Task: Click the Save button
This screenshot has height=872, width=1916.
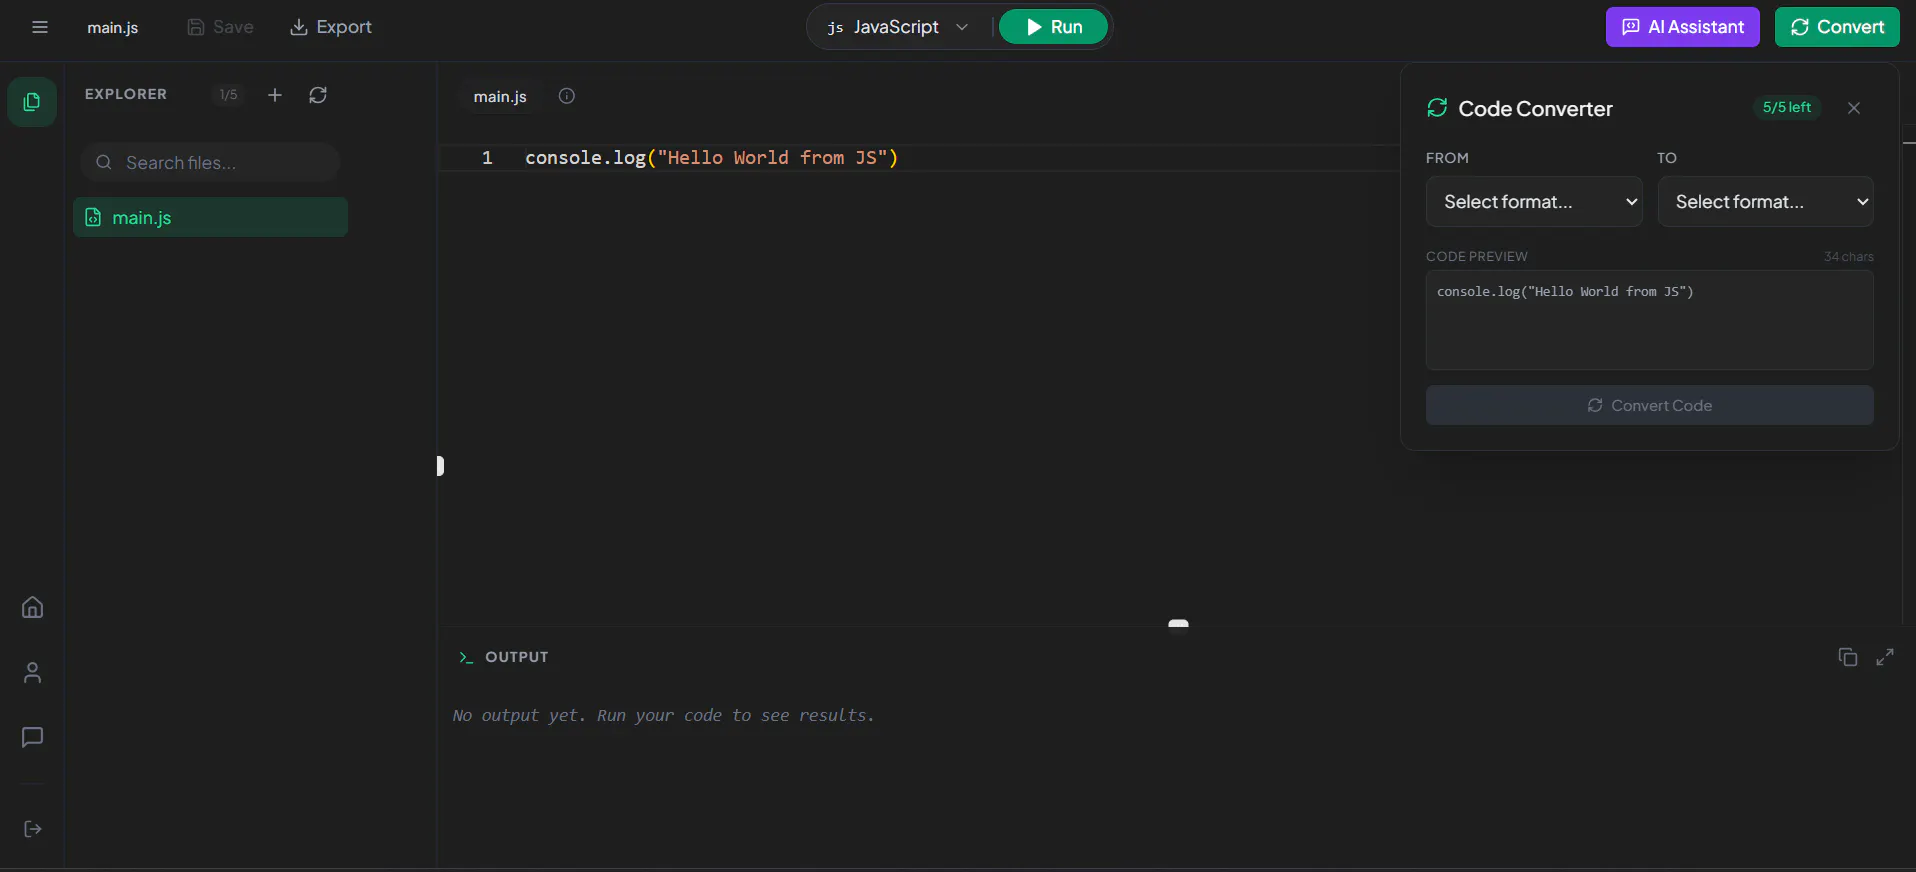Action: coord(221,27)
